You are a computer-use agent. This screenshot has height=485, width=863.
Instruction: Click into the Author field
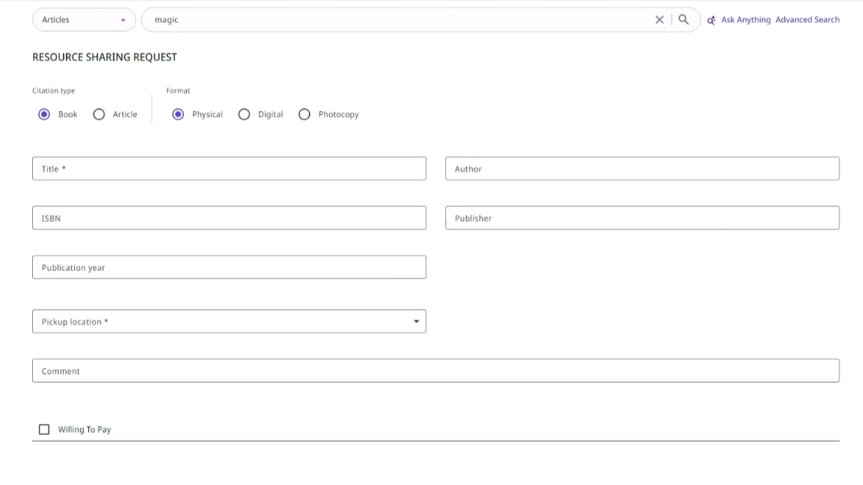pos(641,169)
